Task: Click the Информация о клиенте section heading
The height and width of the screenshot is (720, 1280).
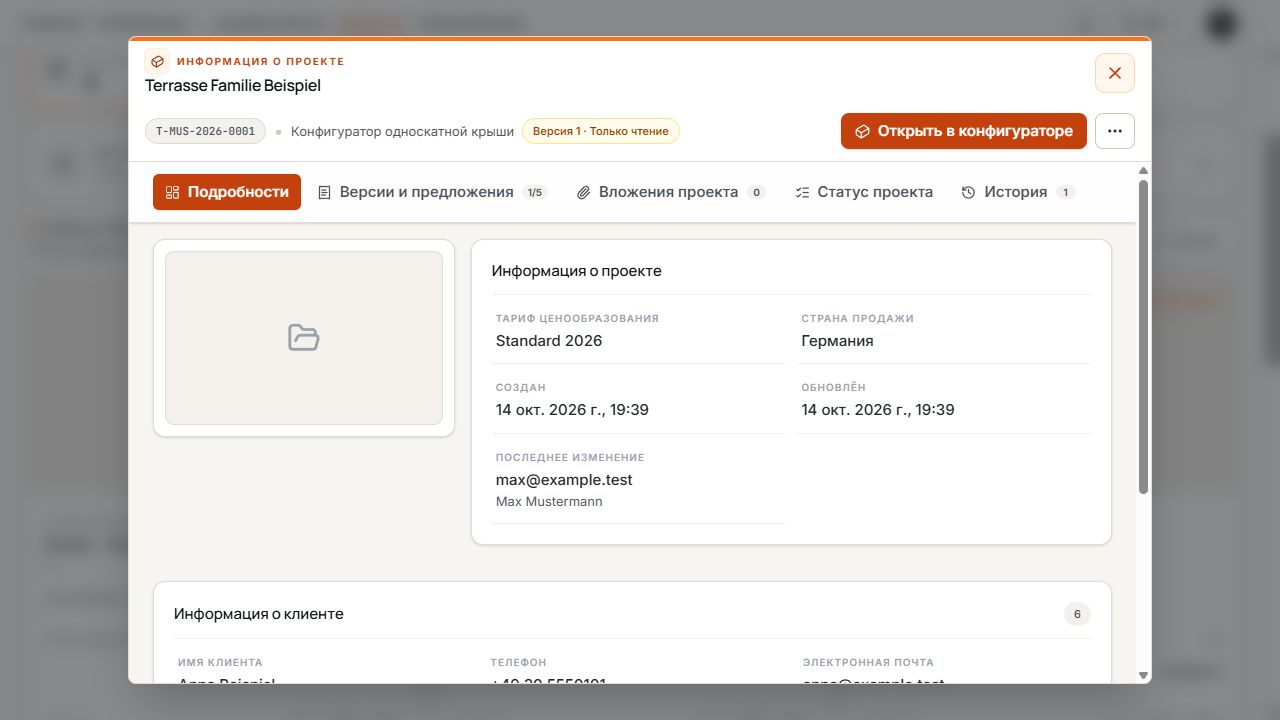Action: tap(259, 614)
